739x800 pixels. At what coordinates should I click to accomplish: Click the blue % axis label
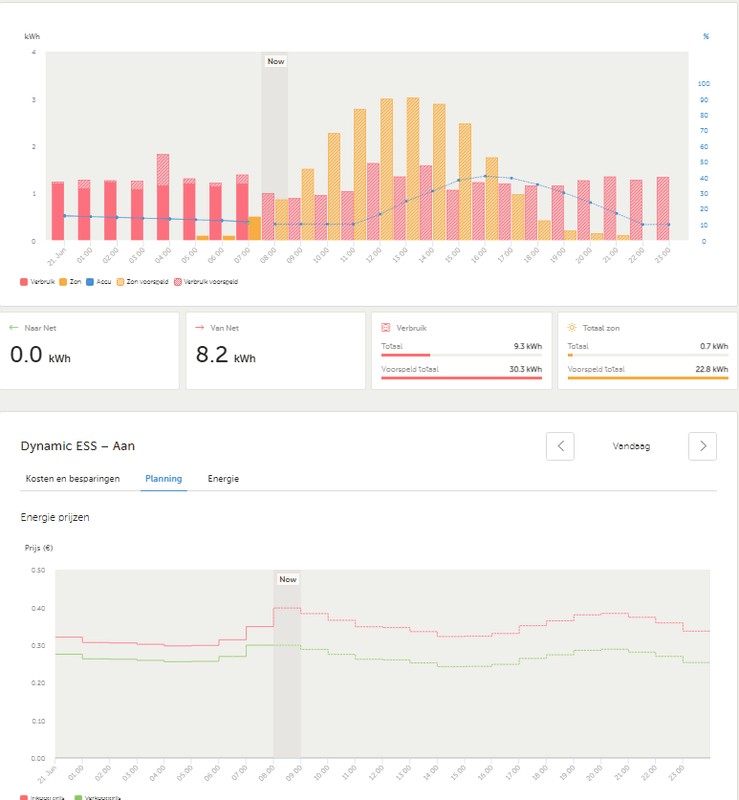point(706,36)
